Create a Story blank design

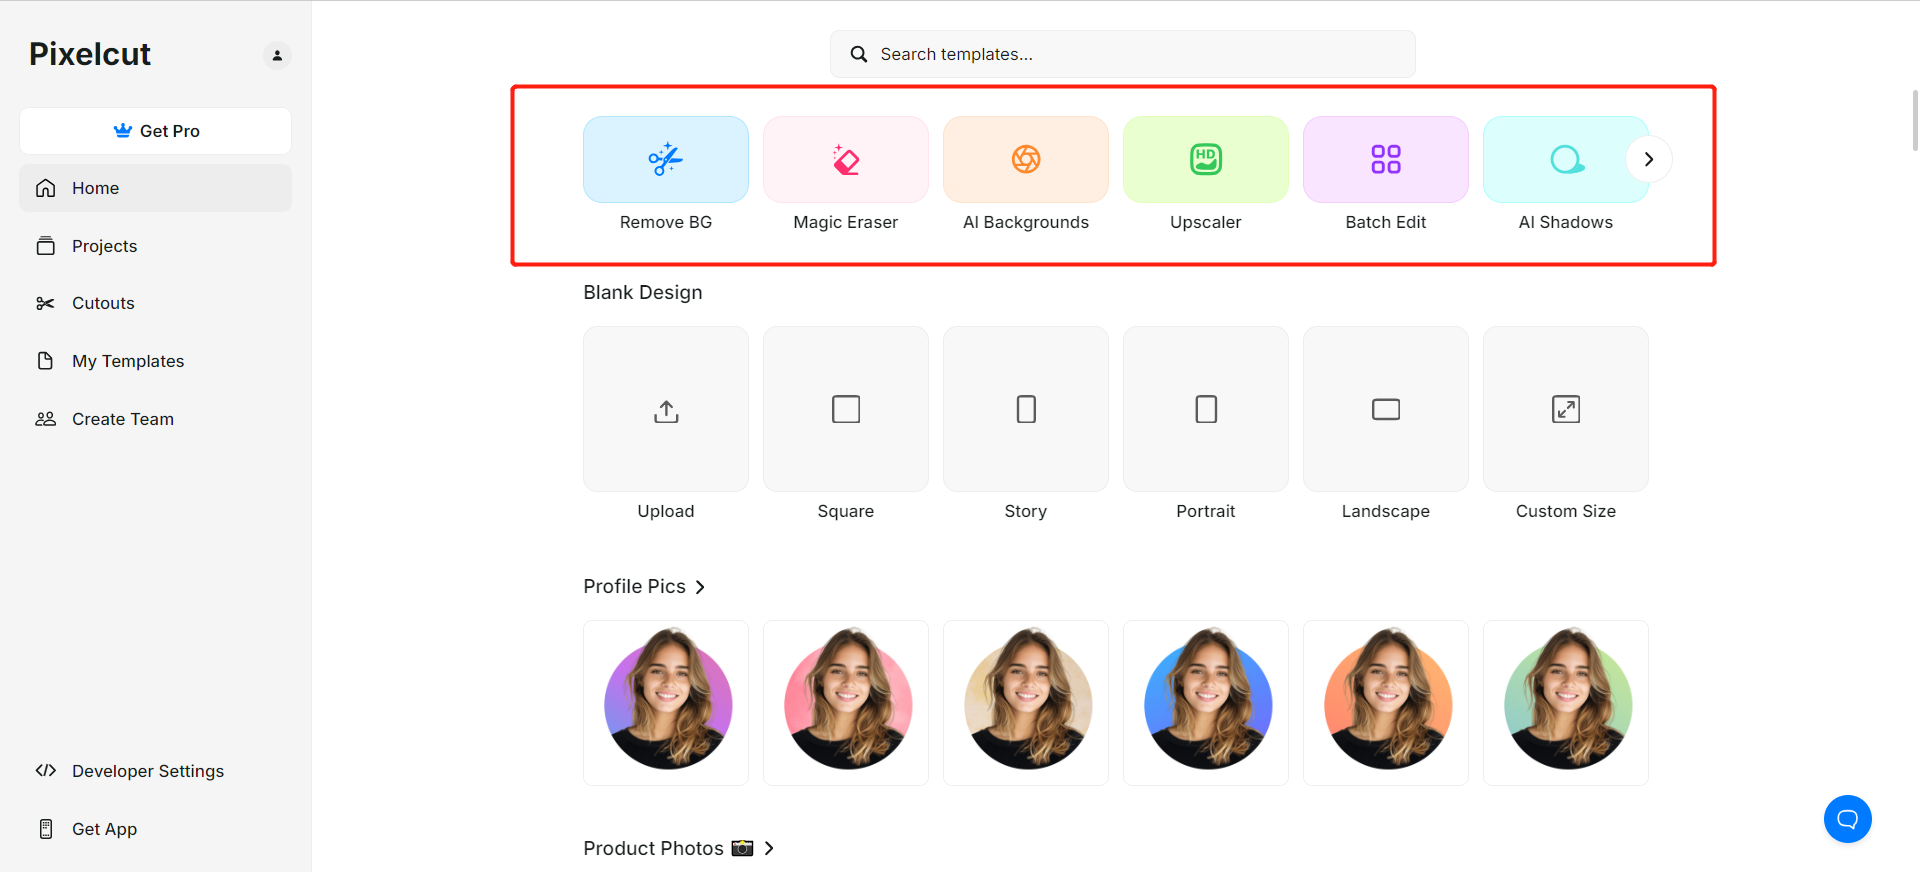tap(1026, 409)
